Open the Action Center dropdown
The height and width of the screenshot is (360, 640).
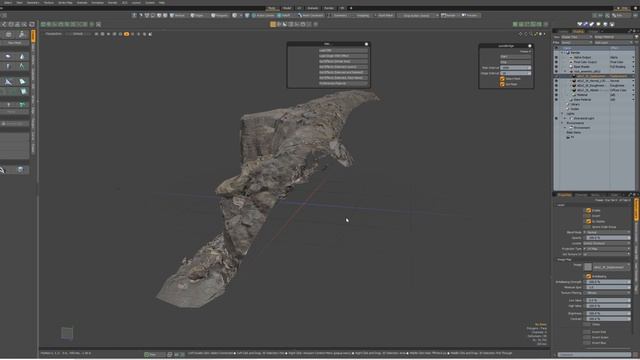click(x=264, y=16)
